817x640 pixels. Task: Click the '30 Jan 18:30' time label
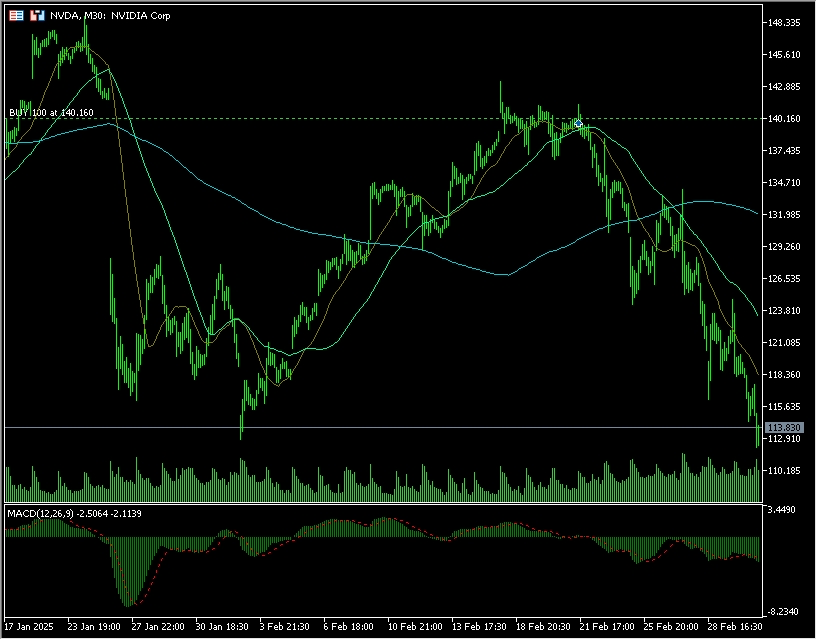coord(222,627)
